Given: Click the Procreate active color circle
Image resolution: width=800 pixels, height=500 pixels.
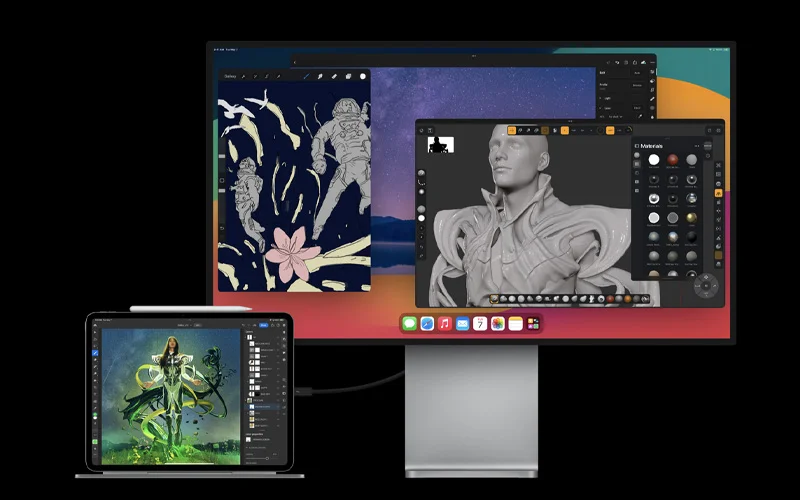Looking at the screenshot, I should coord(362,76).
